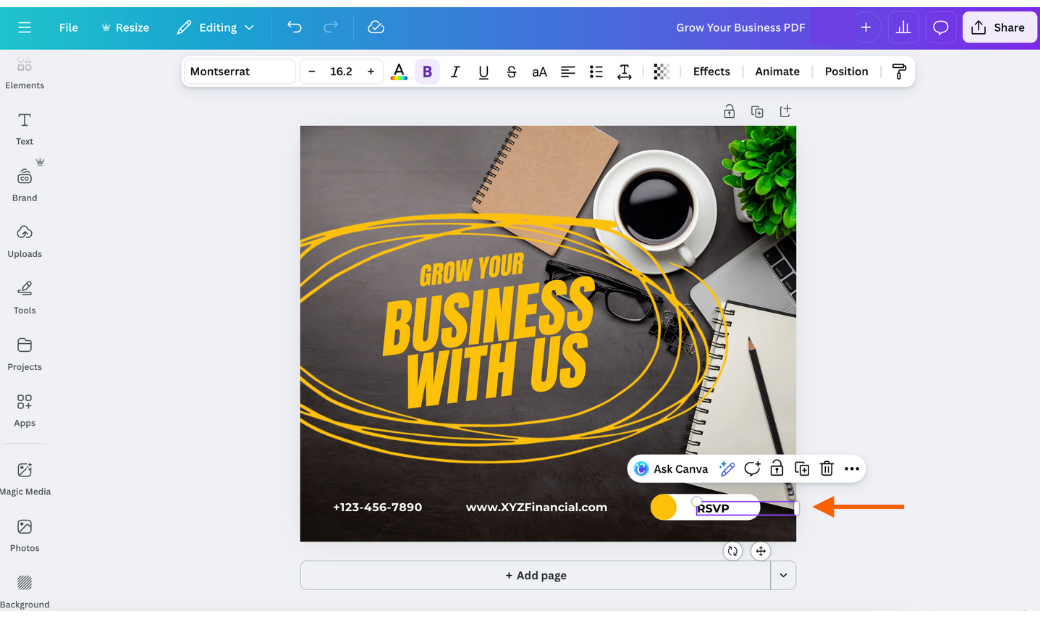Image resolution: width=1040 pixels, height=618 pixels.
Task: Lock the selected element
Action: pos(776,468)
